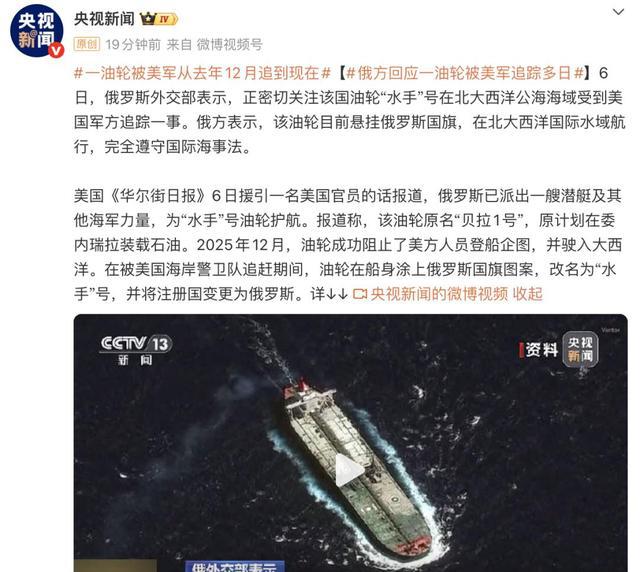Click the orange verified V badge

[57, 51]
